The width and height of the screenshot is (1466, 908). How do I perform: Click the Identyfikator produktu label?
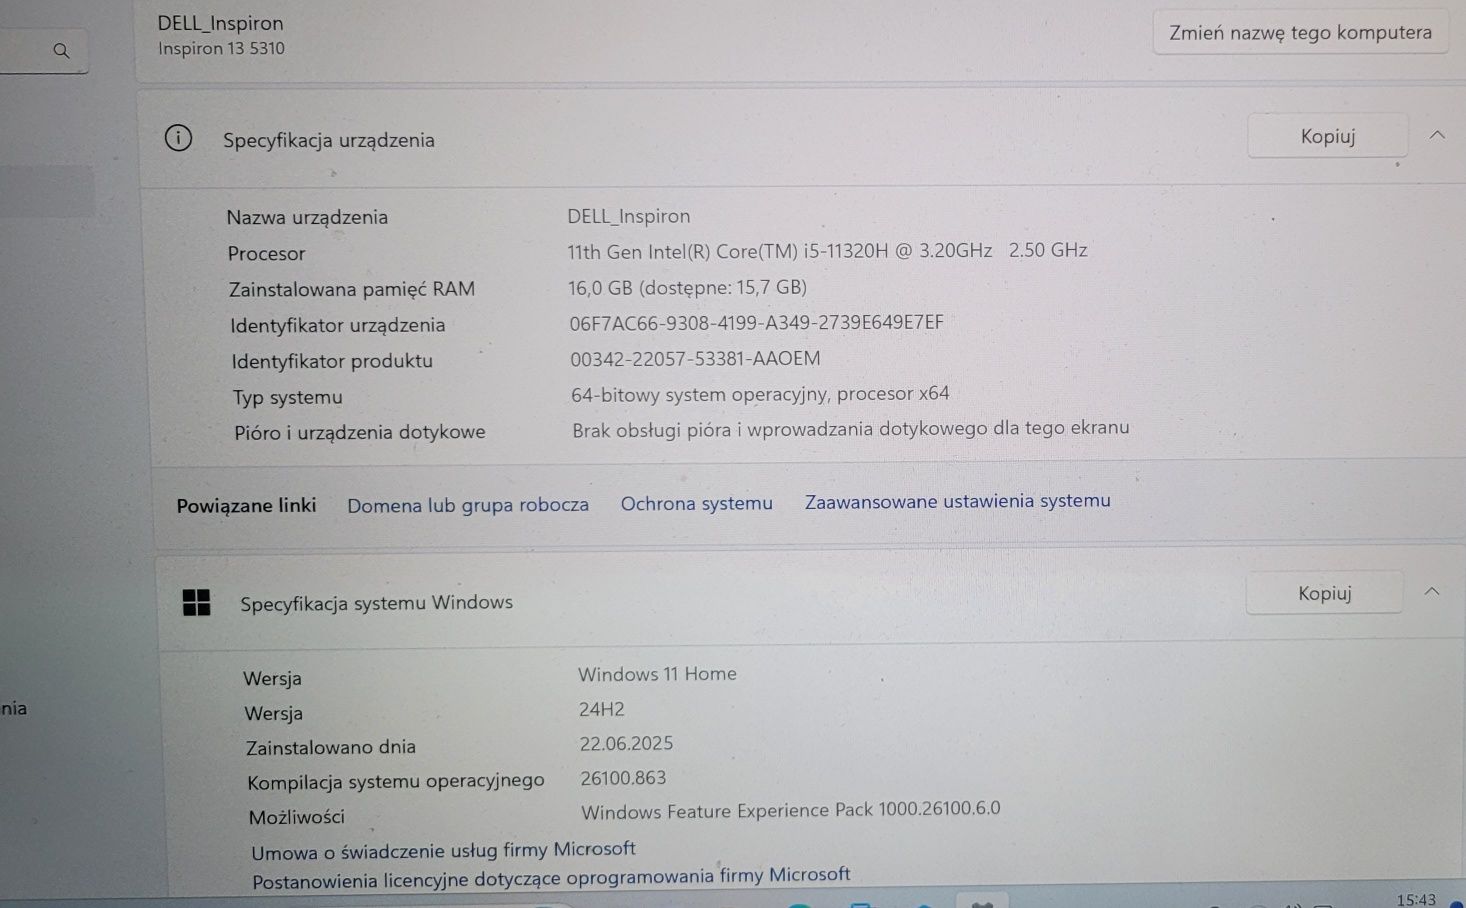332,361
